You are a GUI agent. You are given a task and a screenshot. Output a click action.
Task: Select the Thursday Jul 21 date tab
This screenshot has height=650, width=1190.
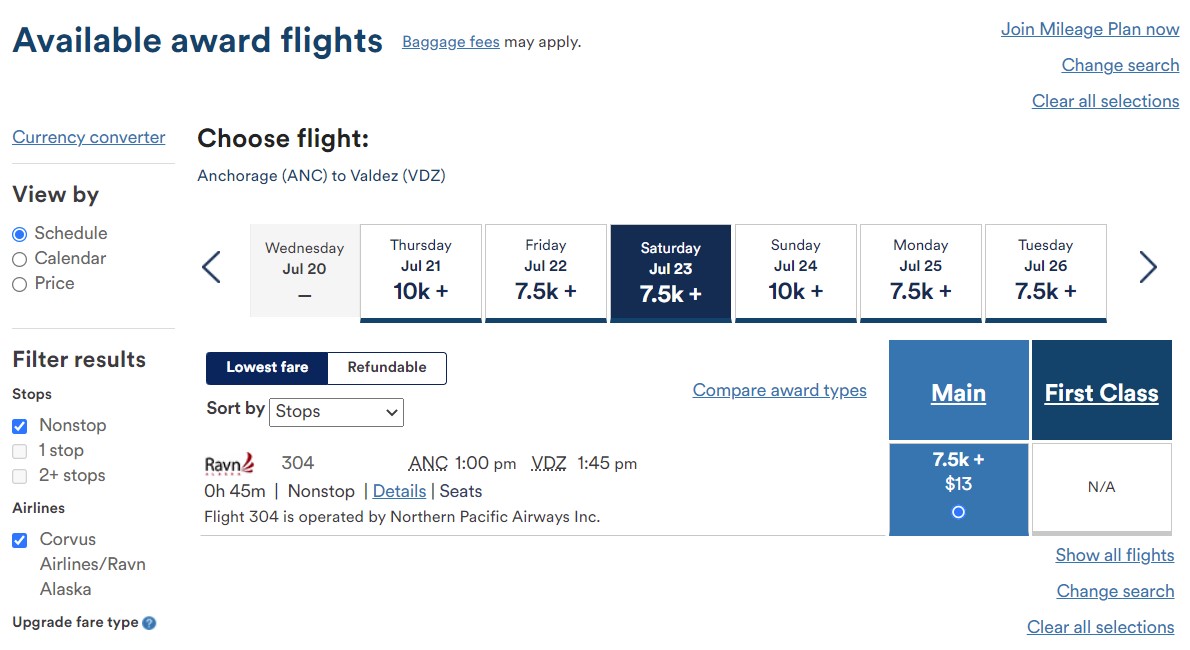[420, 272]
